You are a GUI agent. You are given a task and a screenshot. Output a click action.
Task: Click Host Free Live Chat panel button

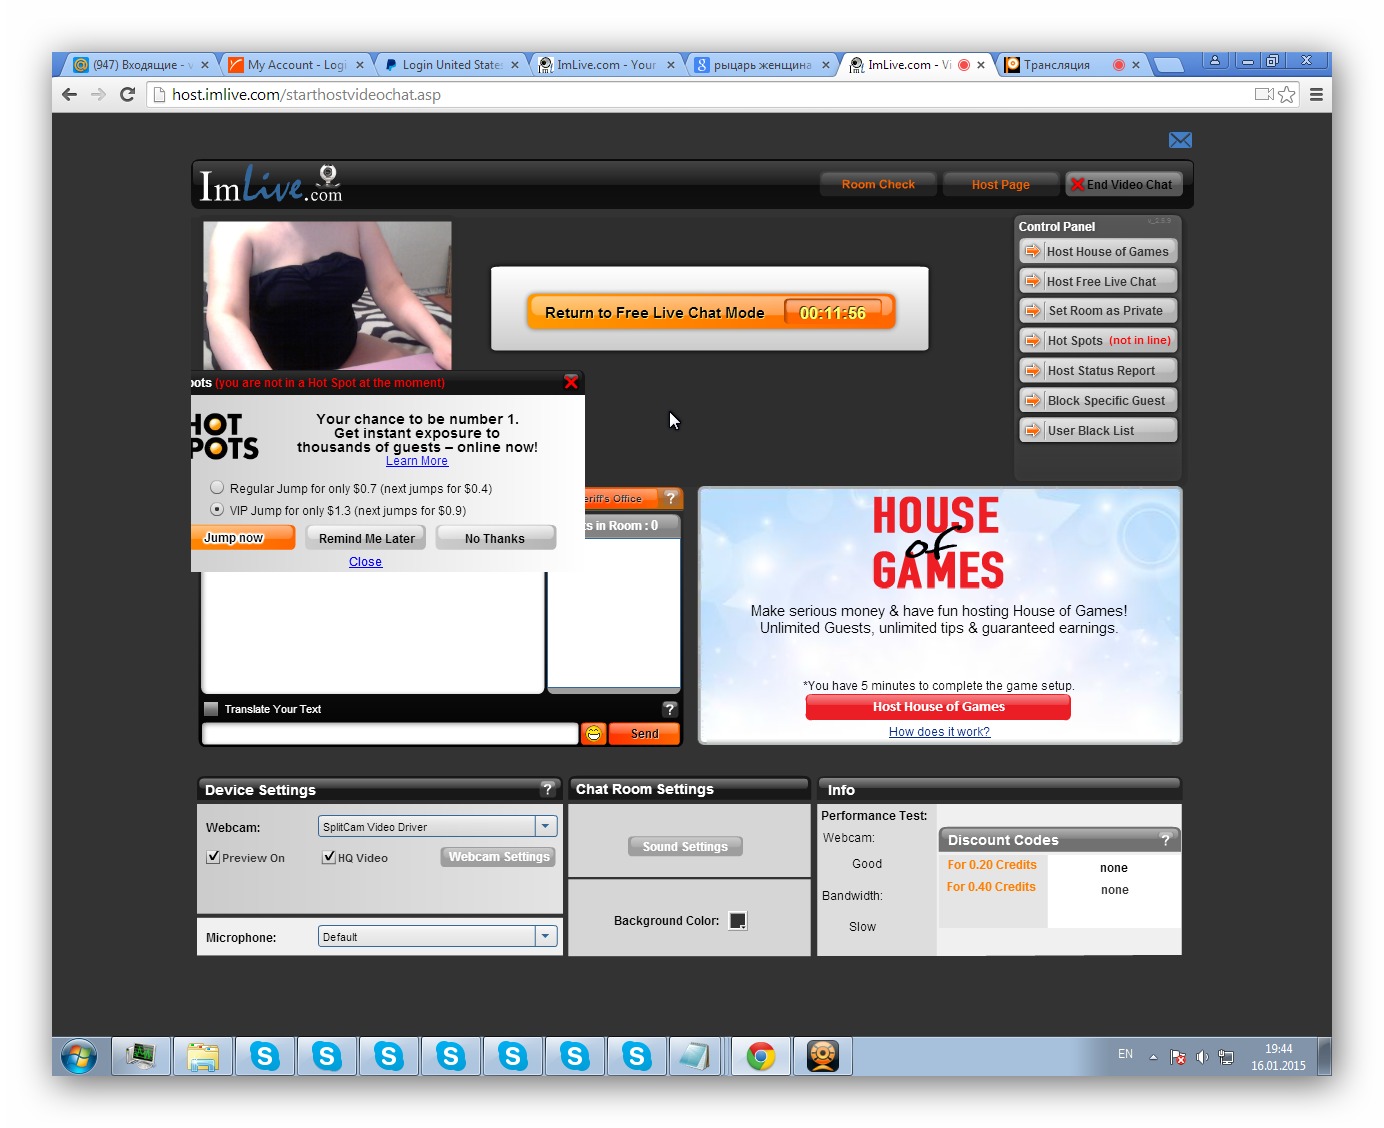tap(1098, 281)
